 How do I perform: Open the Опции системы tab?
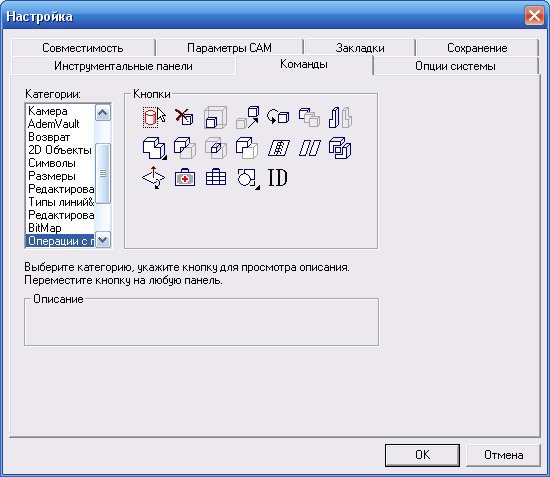click(x=455, y=66)
